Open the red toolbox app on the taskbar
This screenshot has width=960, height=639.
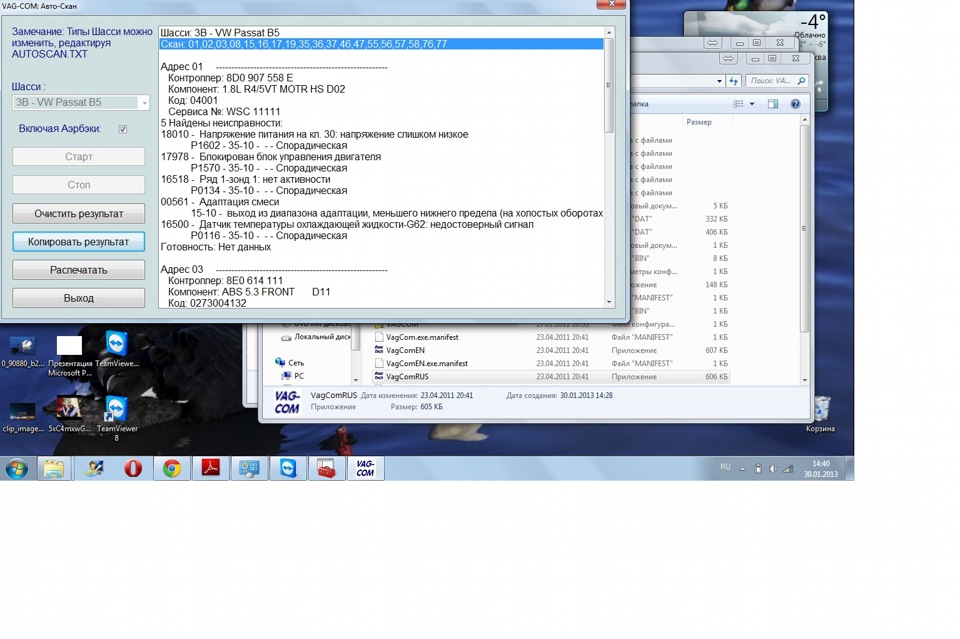point(326,469)
